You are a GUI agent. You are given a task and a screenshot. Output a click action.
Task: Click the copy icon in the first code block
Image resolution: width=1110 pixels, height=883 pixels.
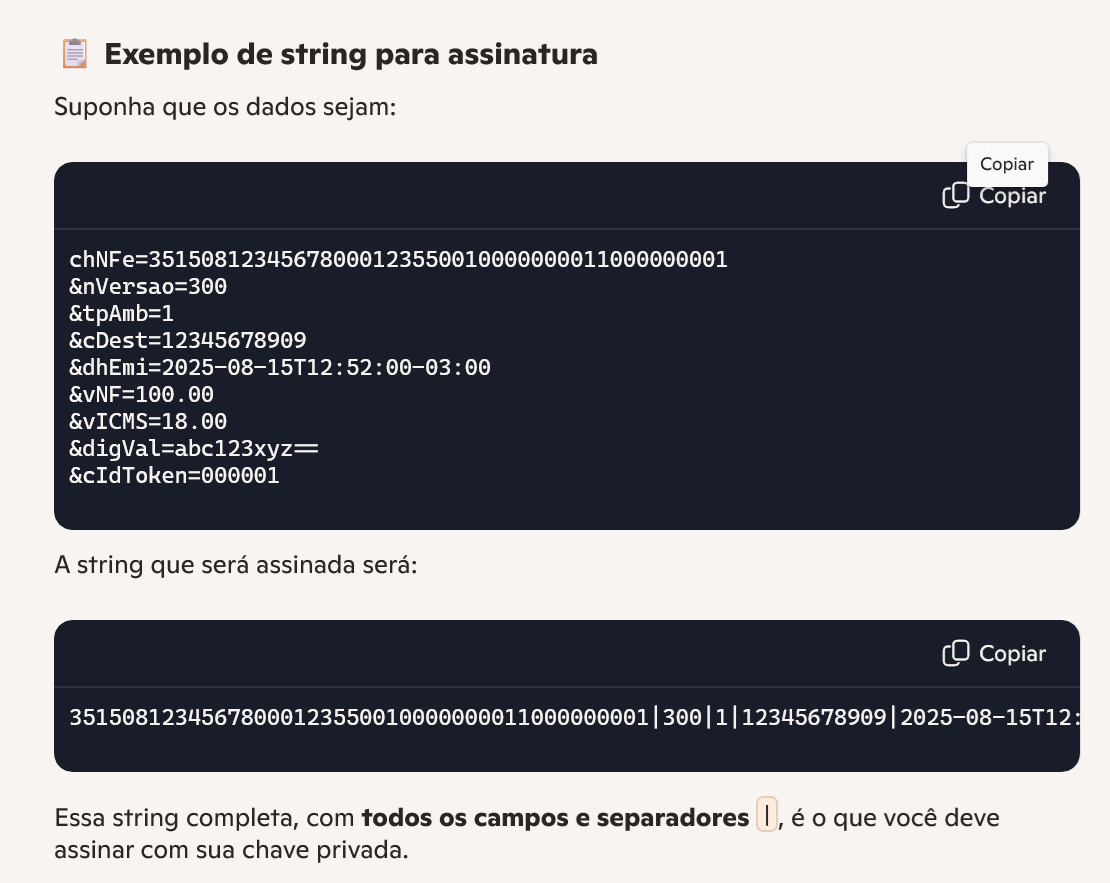[x=956, y=196]
